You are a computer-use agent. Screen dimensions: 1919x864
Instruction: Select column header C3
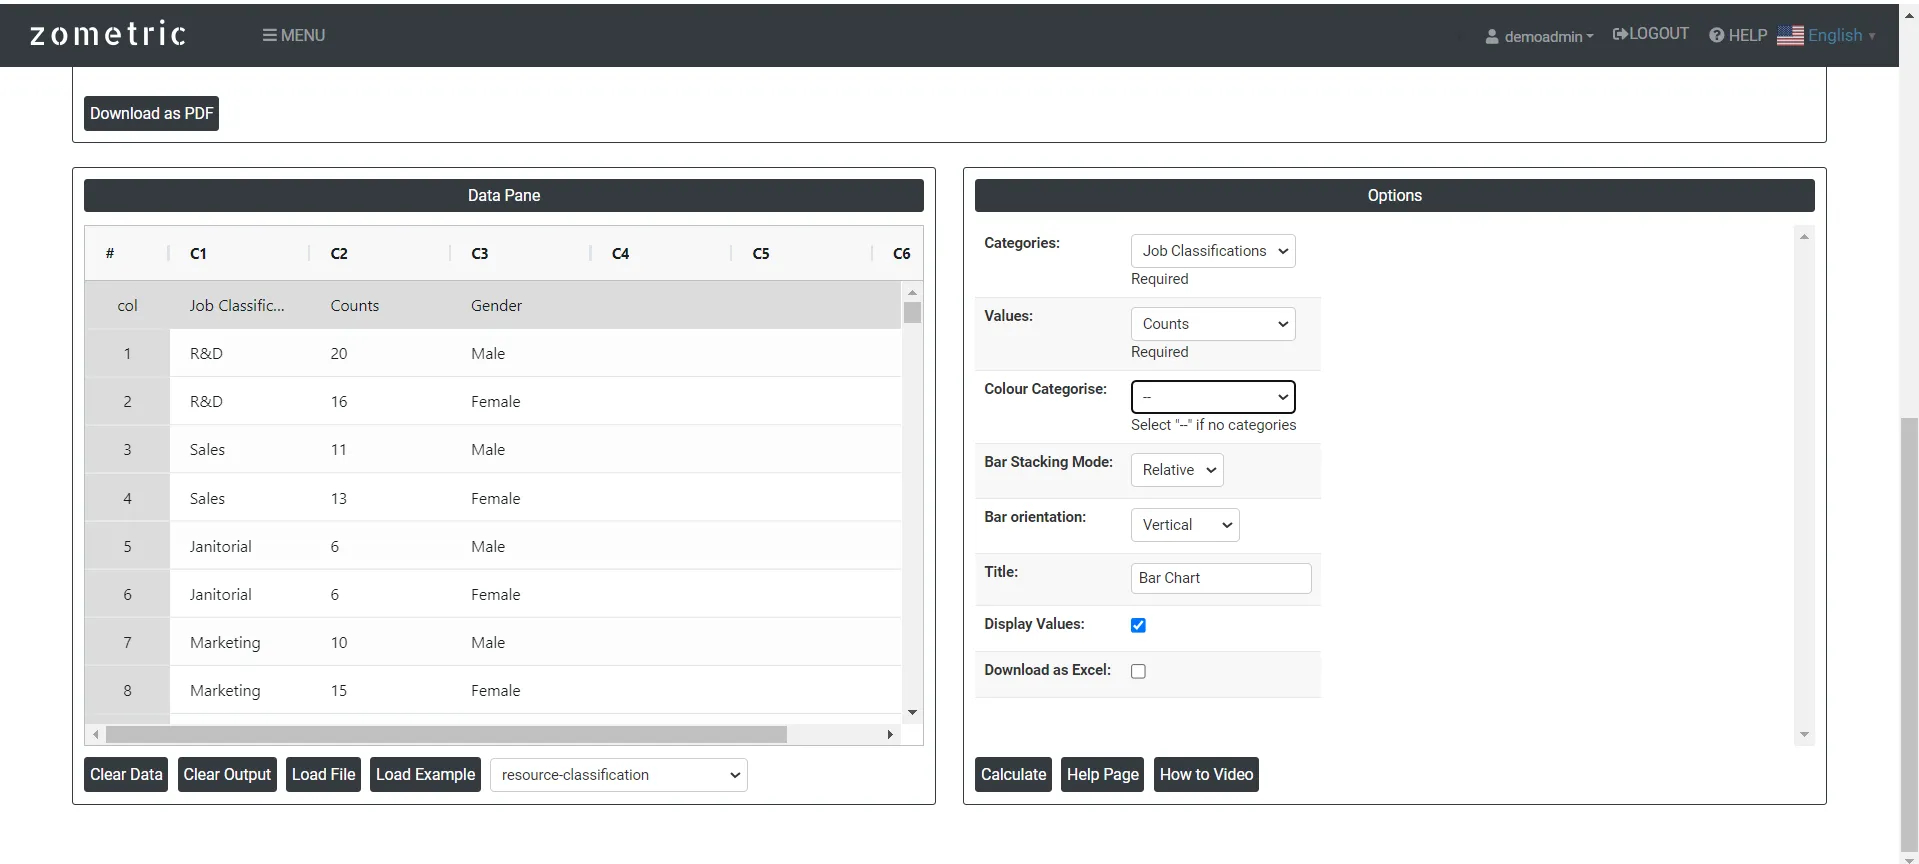[521, 253]
